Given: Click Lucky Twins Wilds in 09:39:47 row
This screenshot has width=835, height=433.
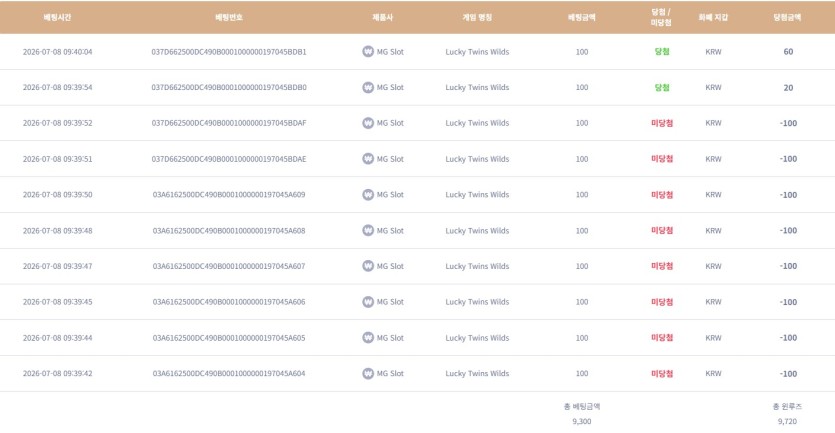Looking at the screenshot, I should pyautogui.click(x=477, y=266).
